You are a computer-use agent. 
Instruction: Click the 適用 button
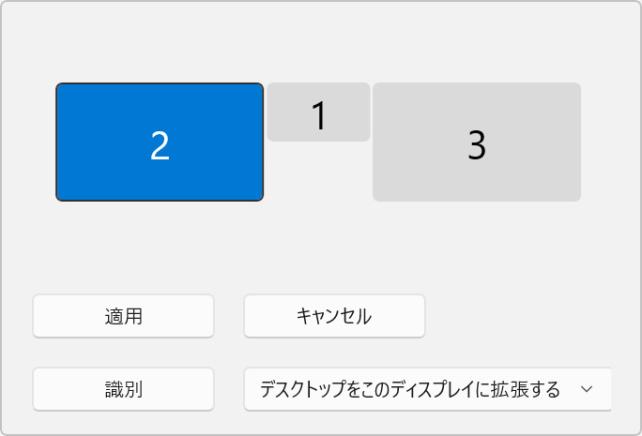(123, 316)
